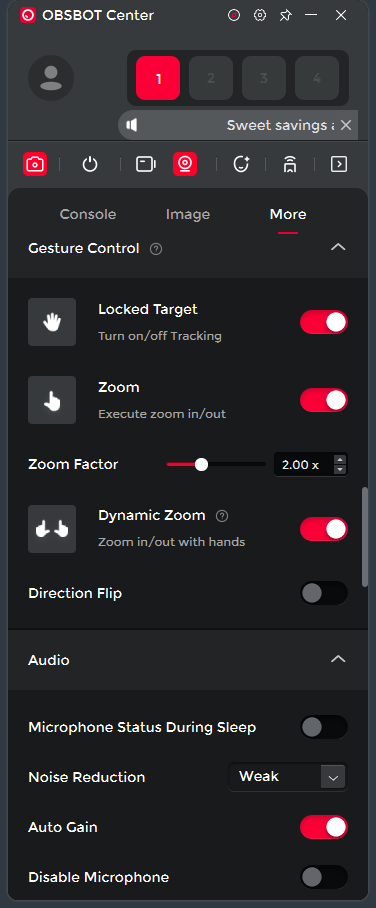The height and width of the screenshot is (908, 376).
Task: Select the face AI tracking icon
Action: (x=241, y=164)
